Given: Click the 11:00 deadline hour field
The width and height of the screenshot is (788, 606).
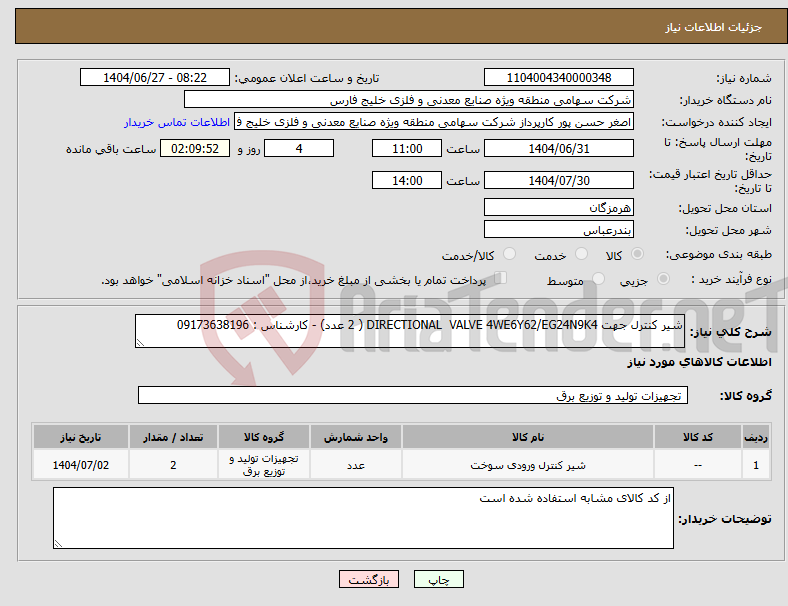Looking at the screenshot, I should pos(407,148).
